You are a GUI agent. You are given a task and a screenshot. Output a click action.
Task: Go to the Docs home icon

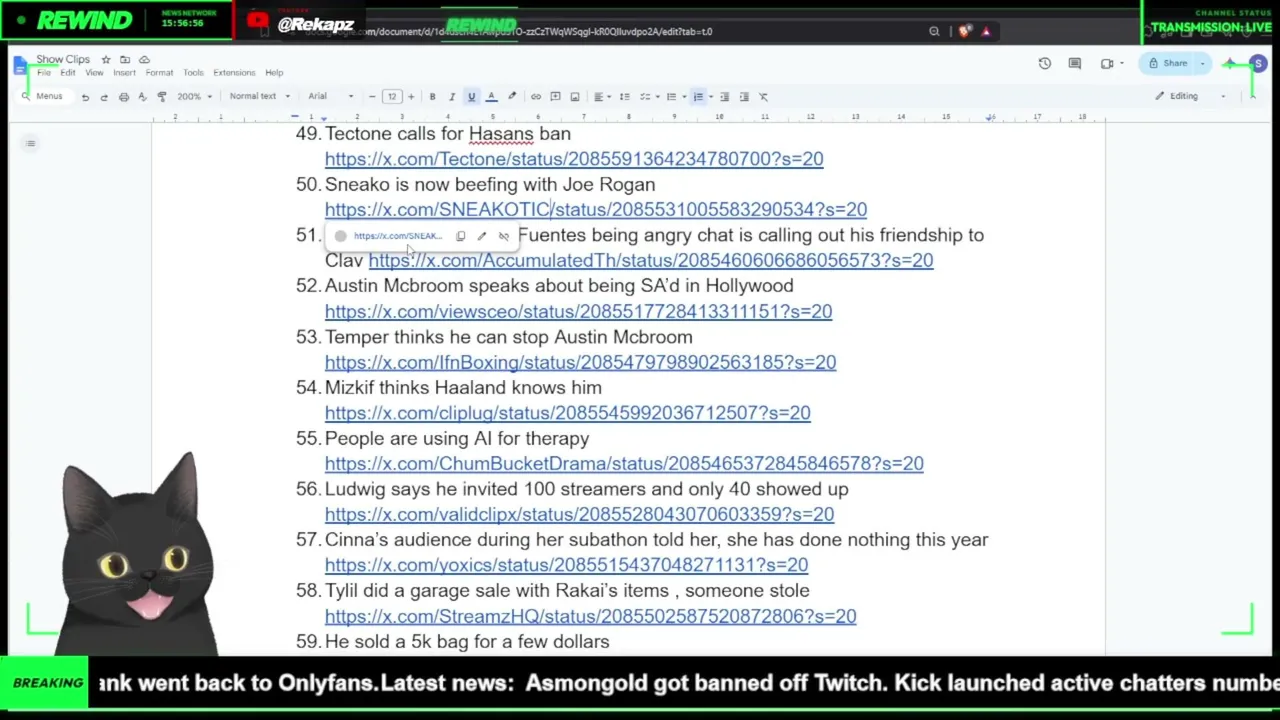[x=21, y=65]
